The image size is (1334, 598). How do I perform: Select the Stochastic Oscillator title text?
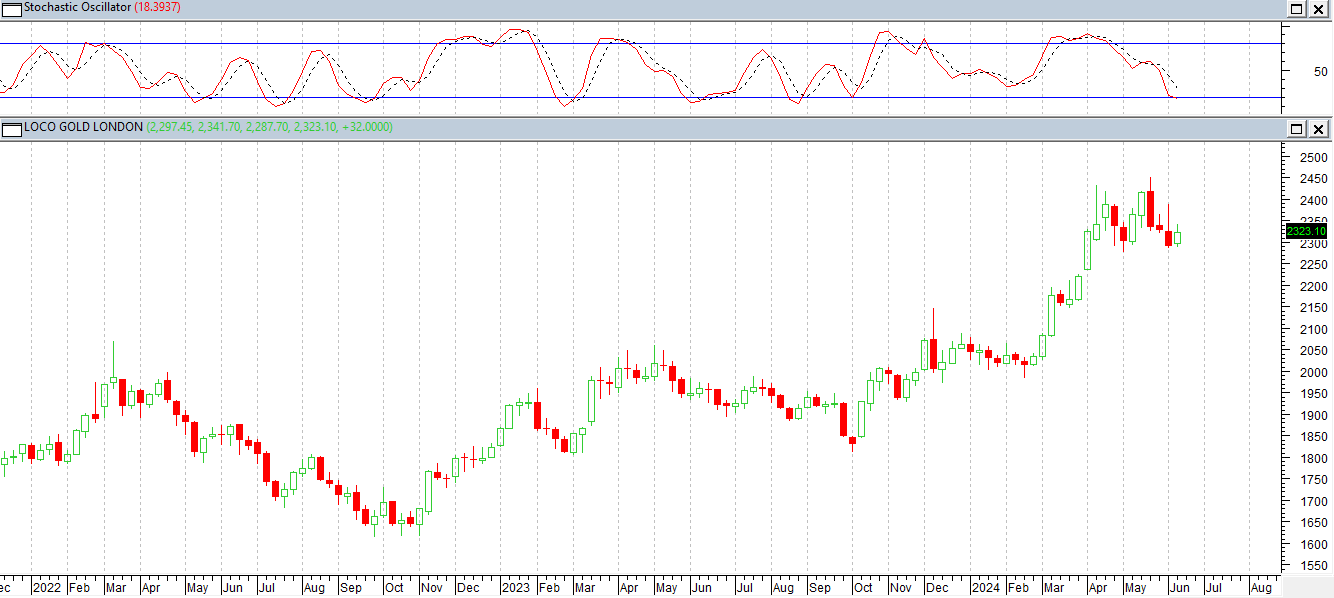[x=77, y=8]
